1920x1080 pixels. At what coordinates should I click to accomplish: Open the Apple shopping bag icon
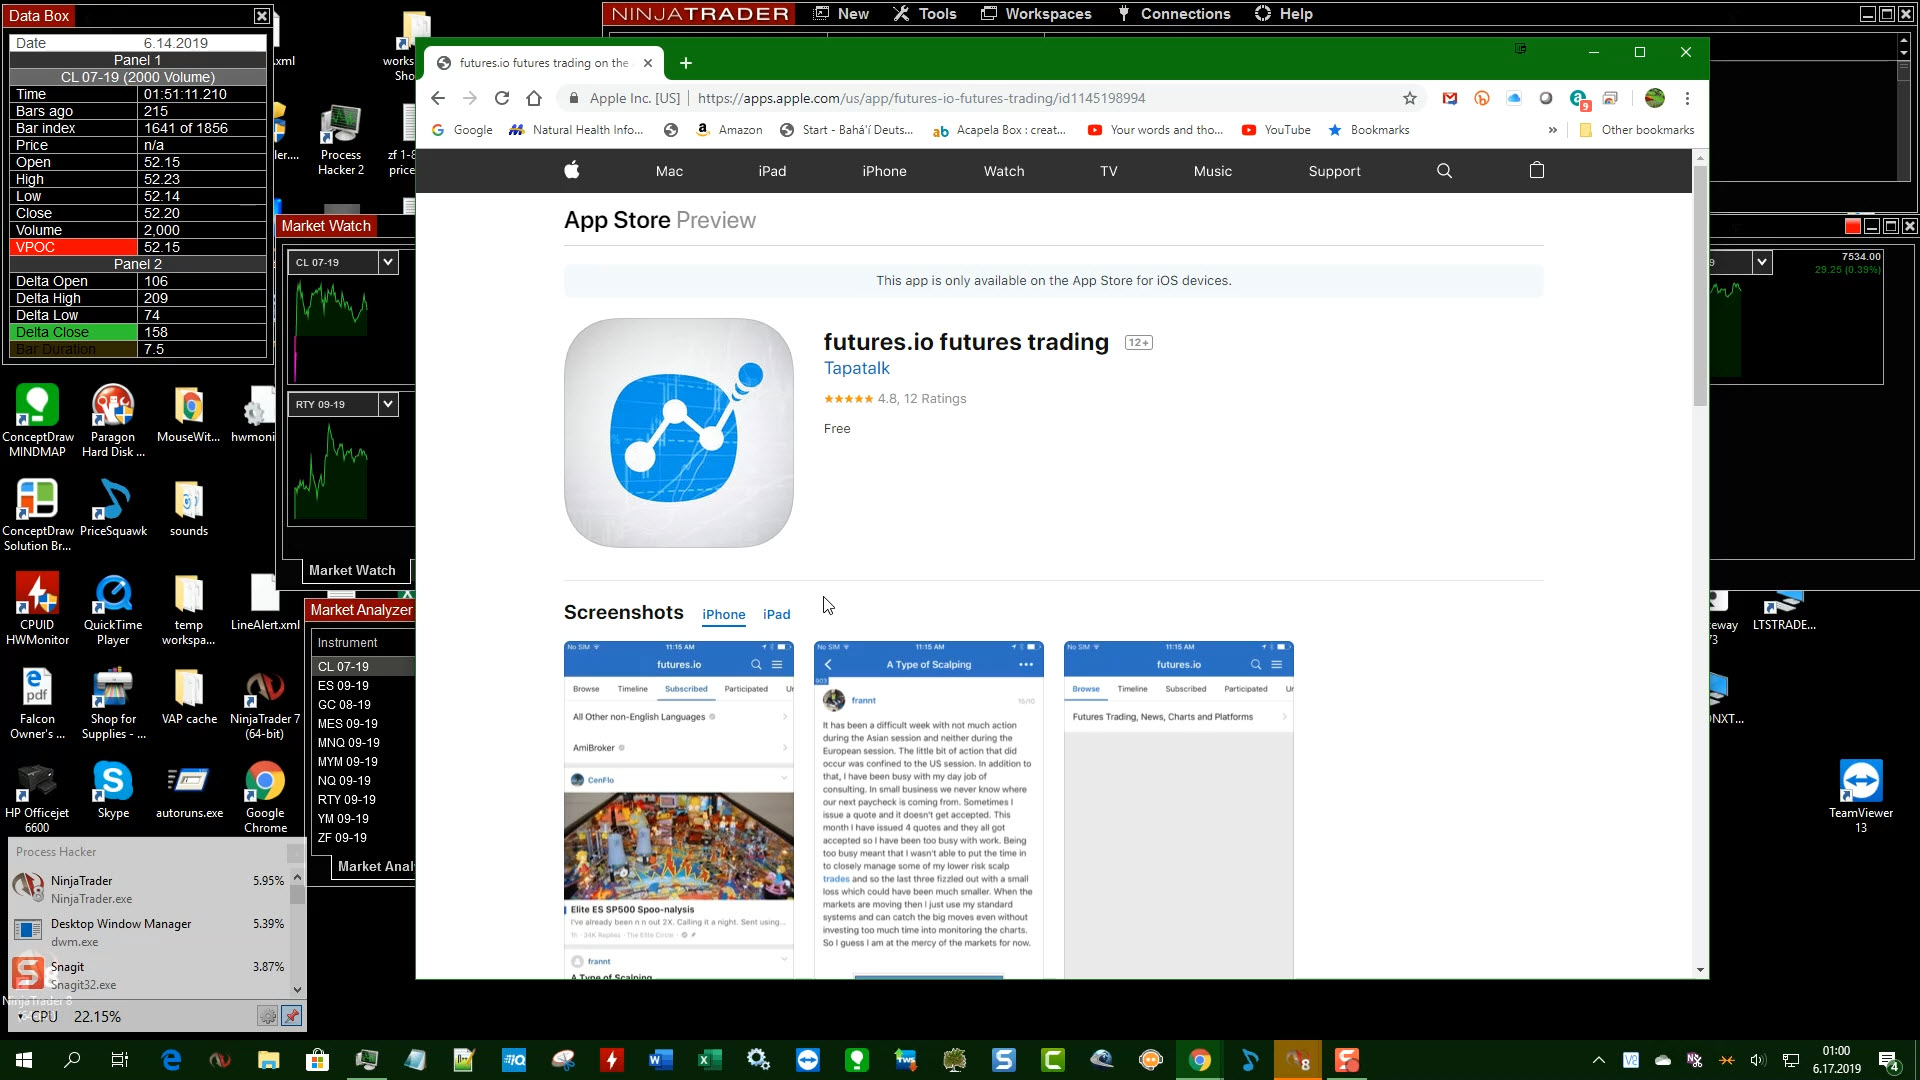[1537, 170]
